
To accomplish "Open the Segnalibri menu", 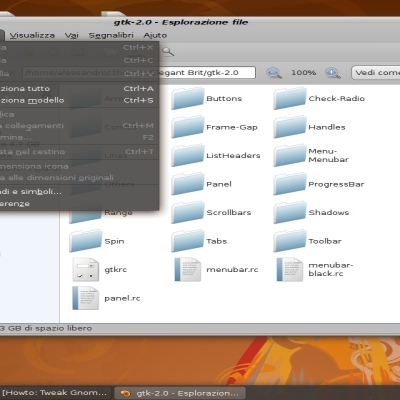I will click(x=111, y=35).
